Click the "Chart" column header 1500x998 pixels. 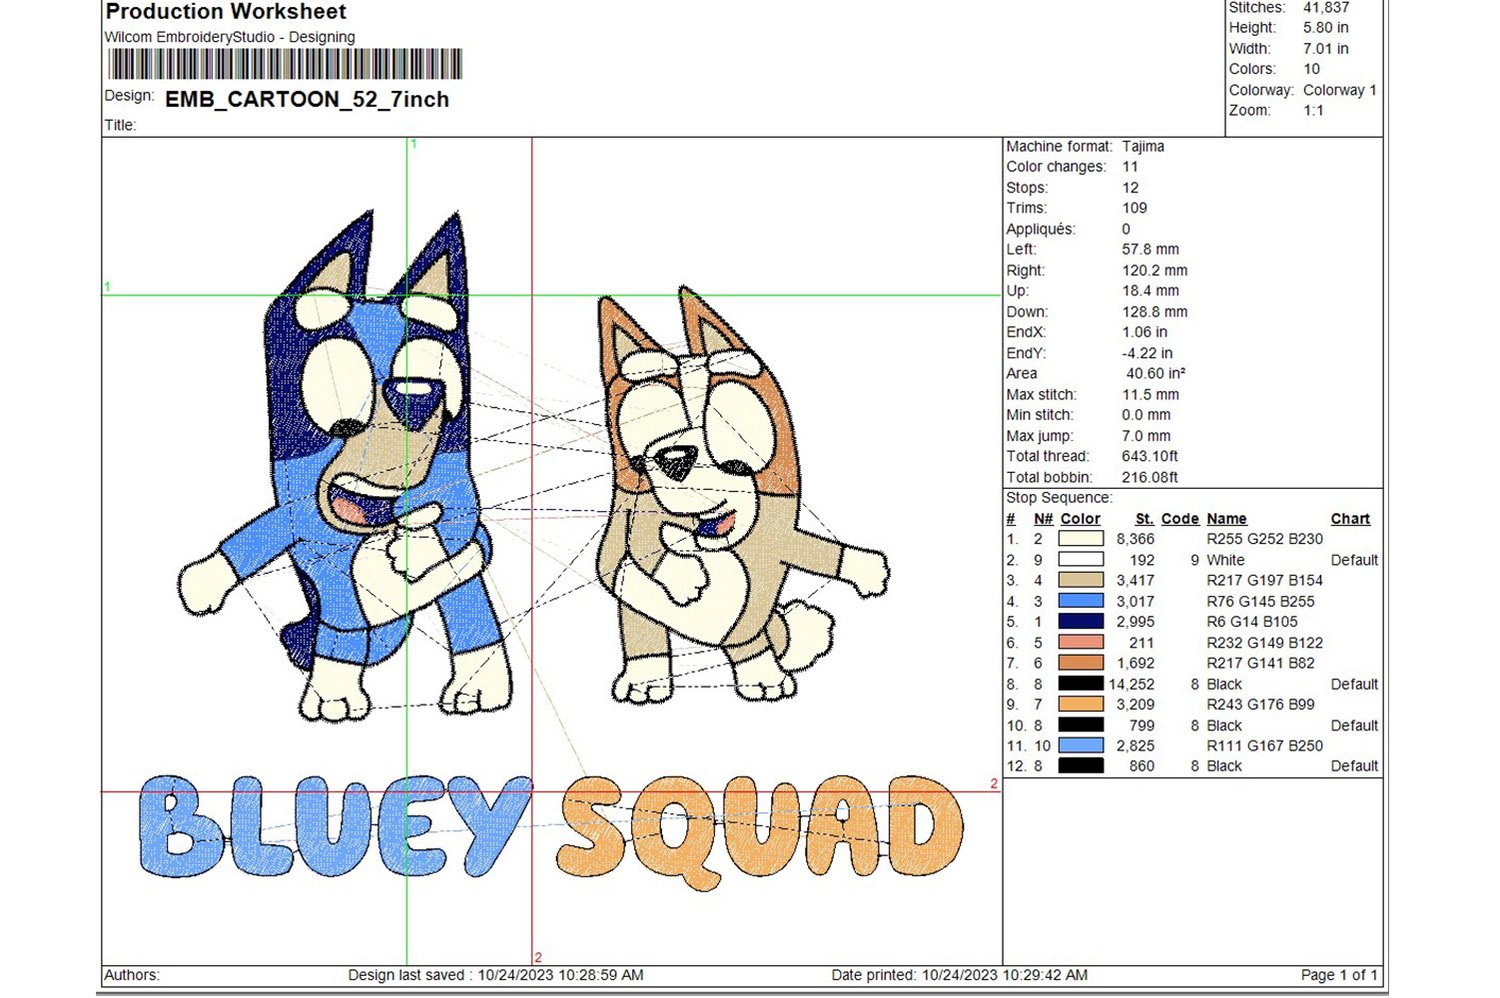(x=1350, y=519)
